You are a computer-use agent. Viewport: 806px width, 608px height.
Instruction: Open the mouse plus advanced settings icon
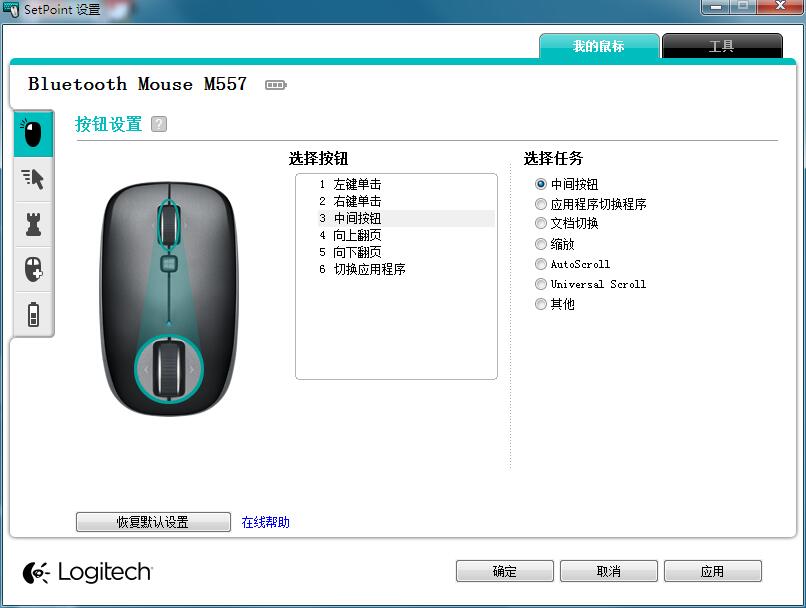point(33,269)
